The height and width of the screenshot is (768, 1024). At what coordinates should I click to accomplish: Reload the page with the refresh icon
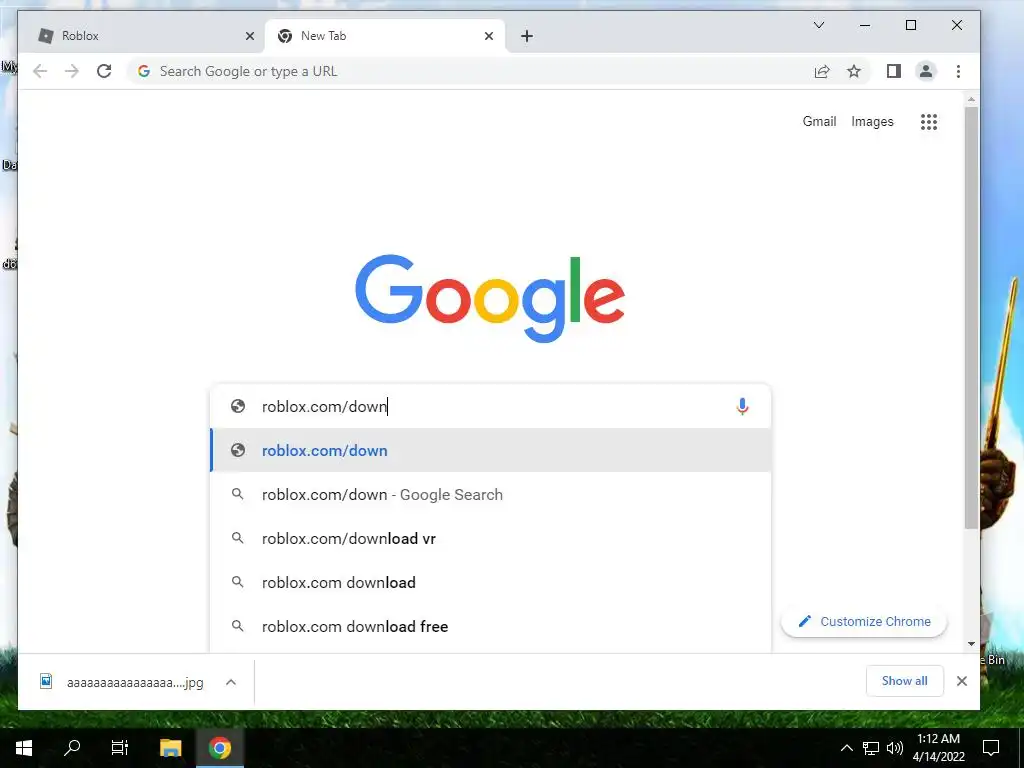(x=104, y=71)
